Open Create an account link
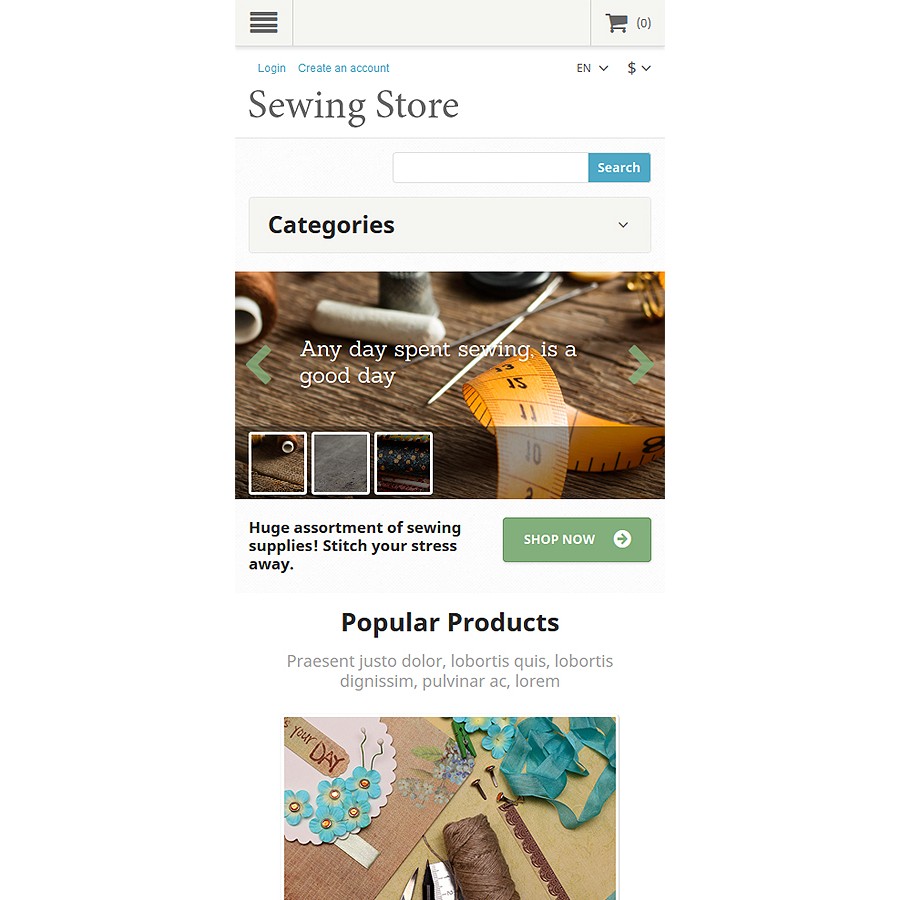 coord(343,68)
